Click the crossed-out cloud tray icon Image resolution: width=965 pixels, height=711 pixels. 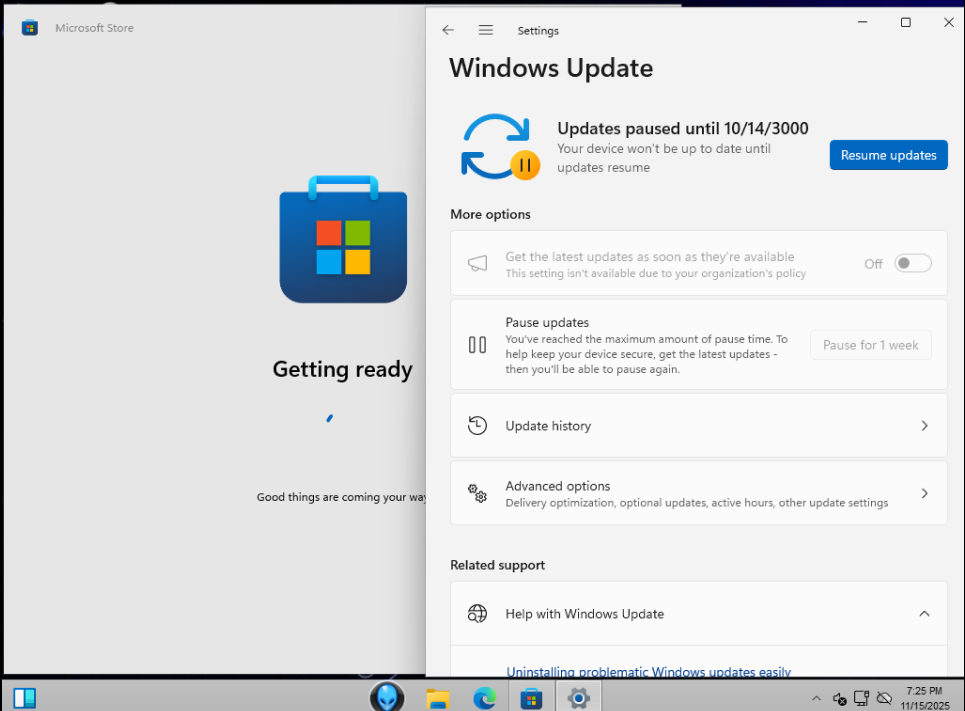coord(884,698)
